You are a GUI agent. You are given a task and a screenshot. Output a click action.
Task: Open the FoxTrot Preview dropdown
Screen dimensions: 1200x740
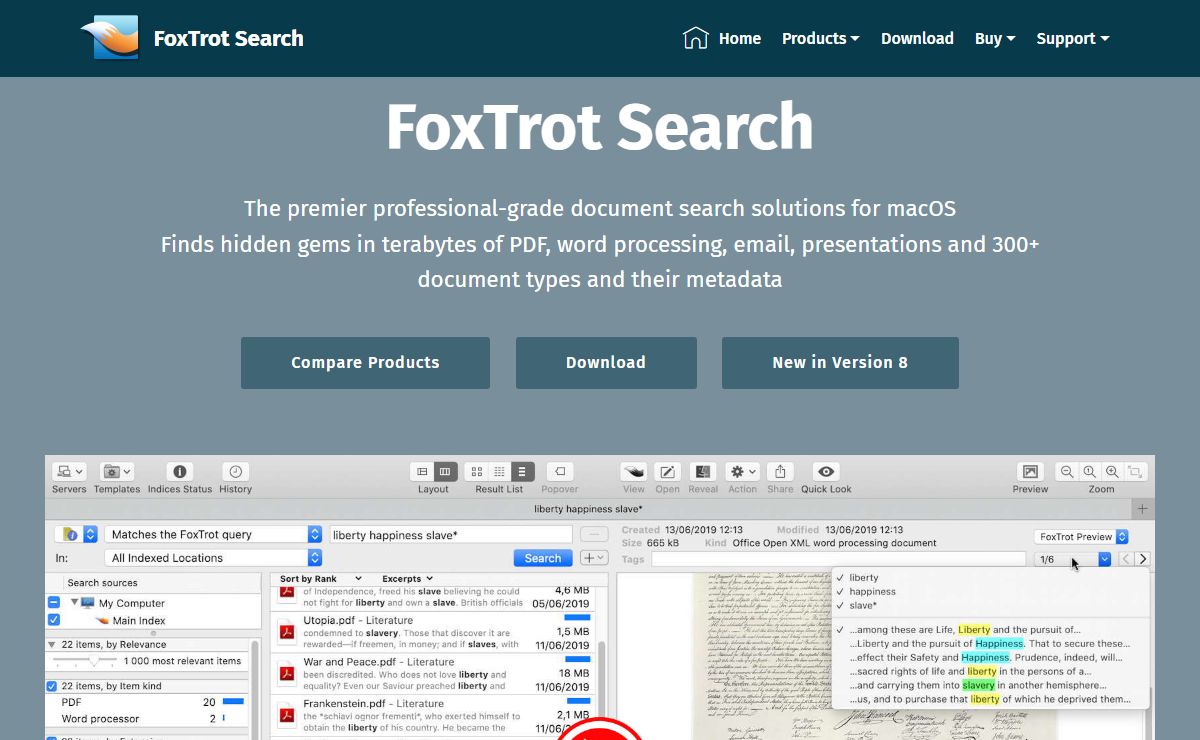click(1081, 537)
